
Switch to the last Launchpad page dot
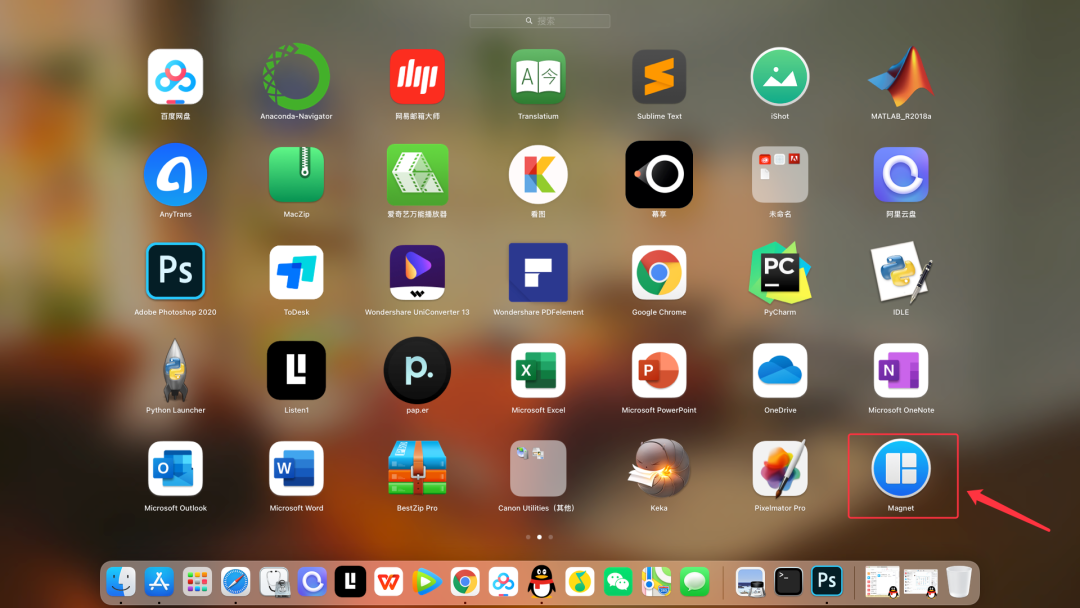click(x=550, y=537)
